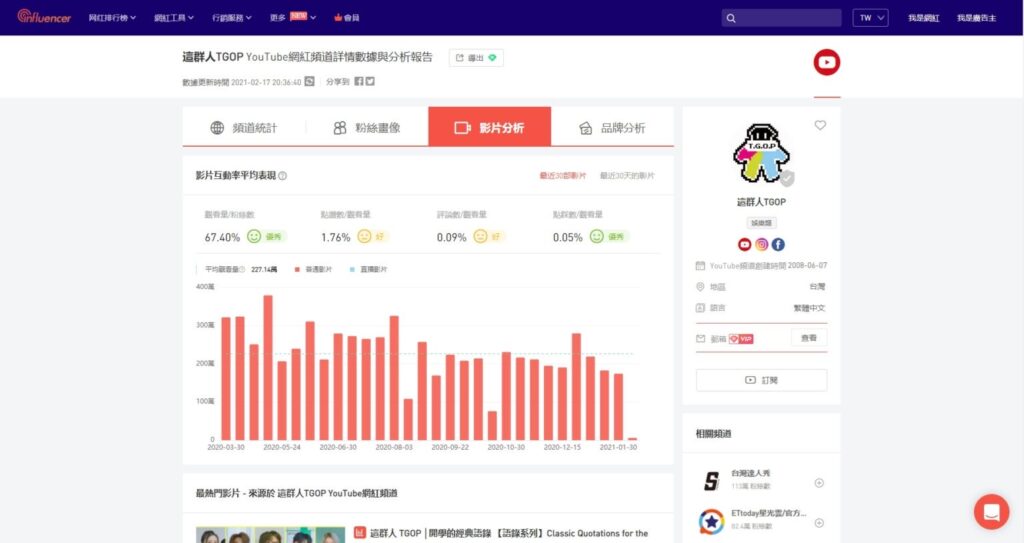Share the report via the Facebook icon

(x=359, y=82)
